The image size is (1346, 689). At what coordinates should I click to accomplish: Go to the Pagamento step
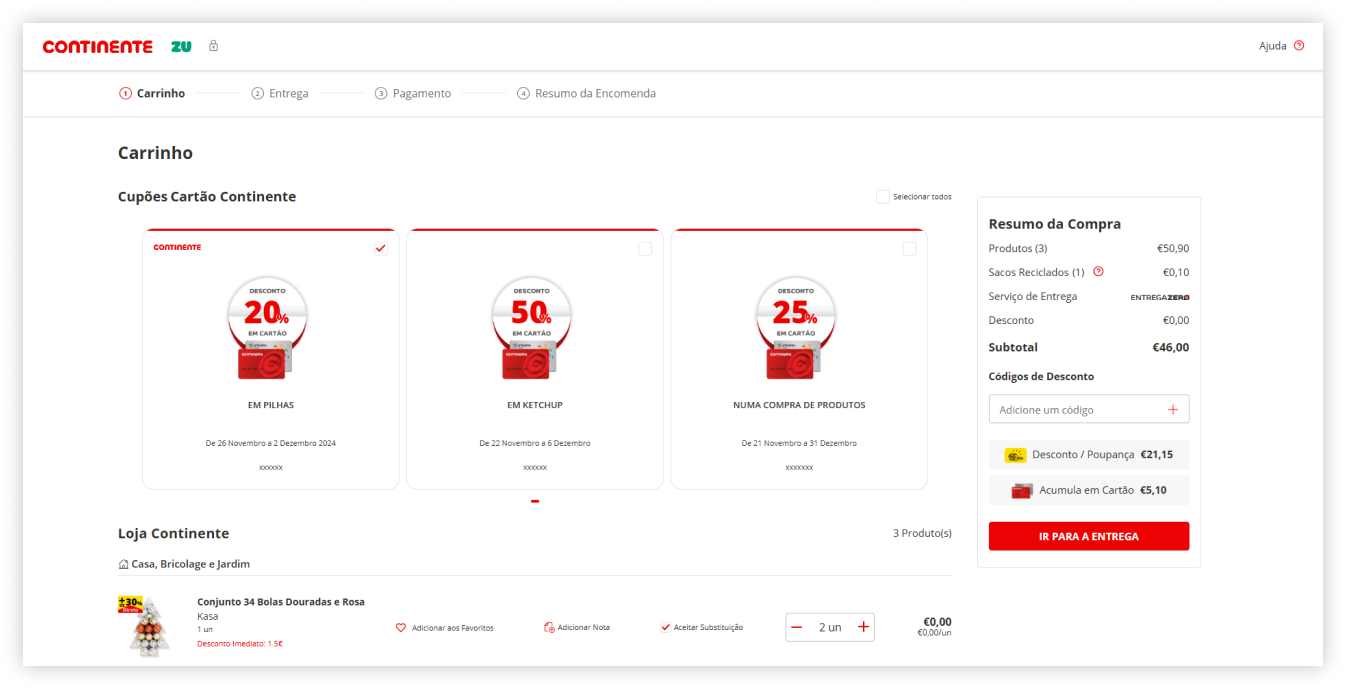413,93
